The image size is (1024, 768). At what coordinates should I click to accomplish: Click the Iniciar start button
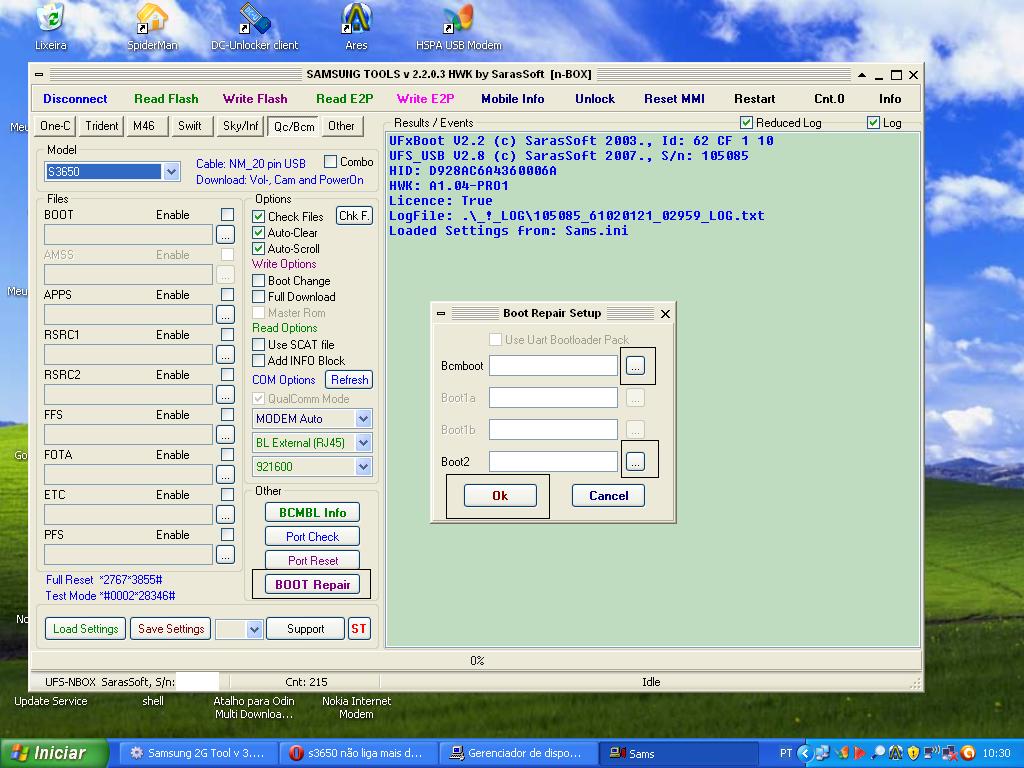coord(54,753)
